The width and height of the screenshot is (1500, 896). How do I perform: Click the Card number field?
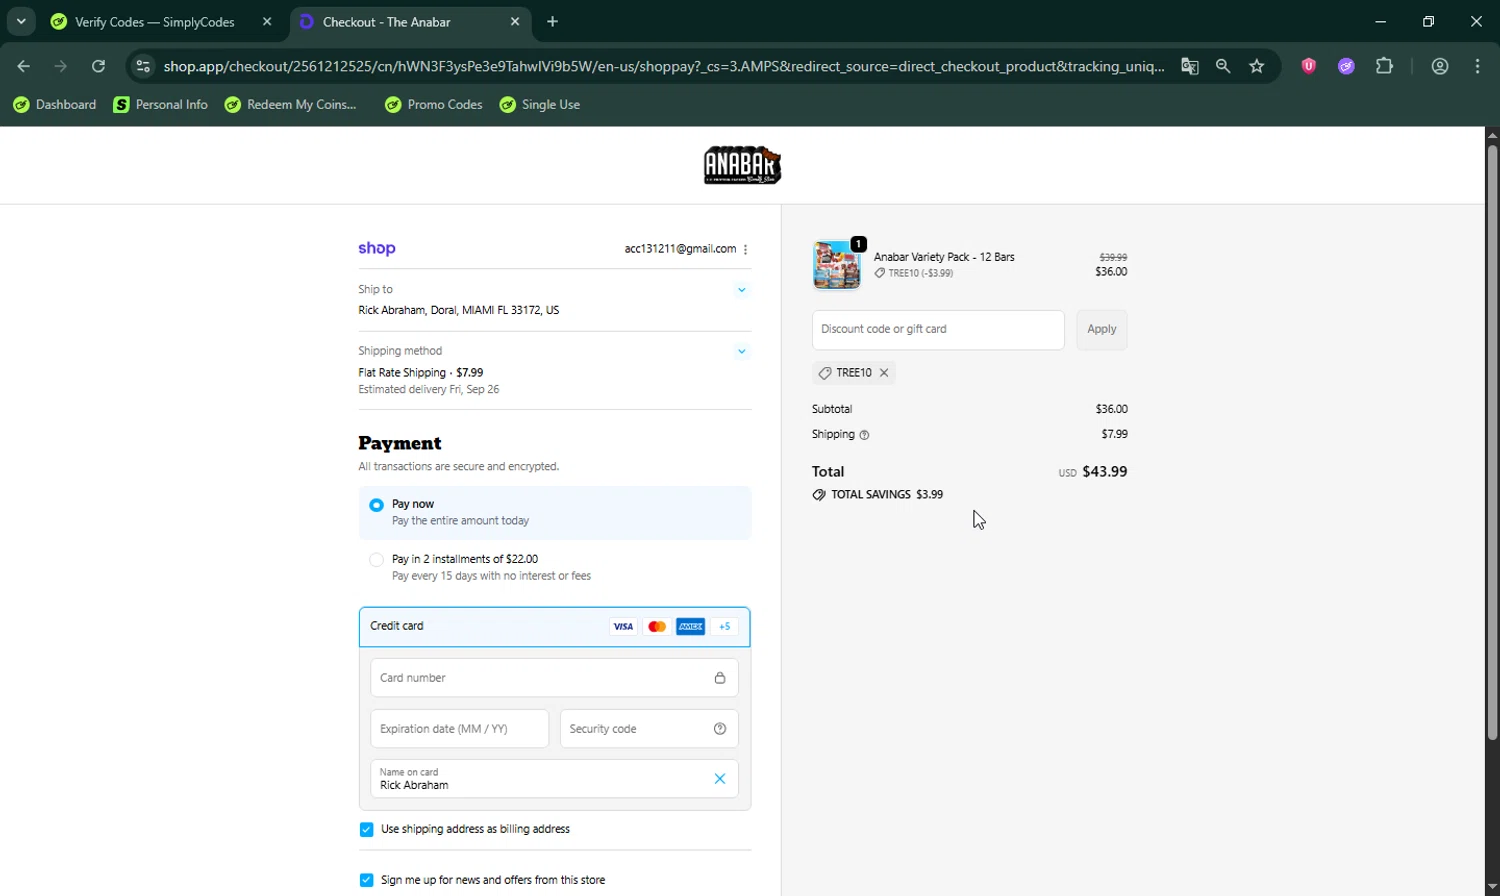tap(554, 678)
